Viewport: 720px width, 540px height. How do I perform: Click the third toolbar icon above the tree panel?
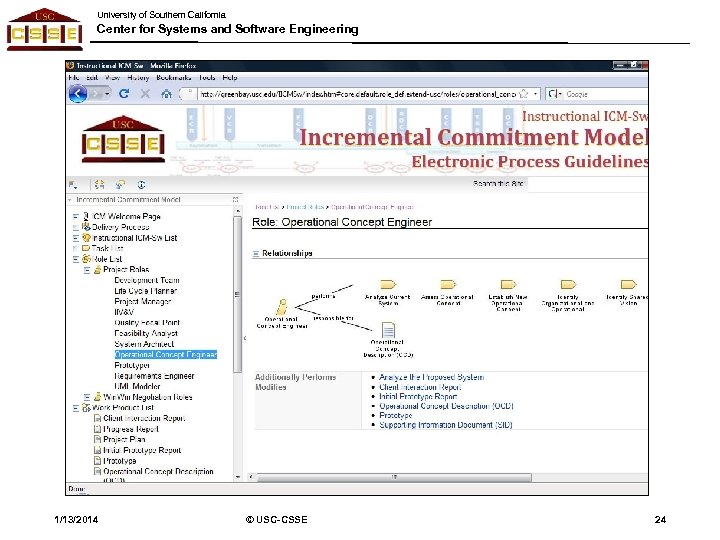click(x=120, y=185)
